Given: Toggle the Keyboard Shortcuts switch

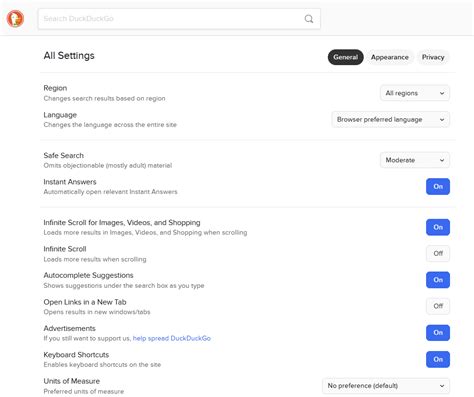Looking at the screenshot, I should click(x=438, y=359).
